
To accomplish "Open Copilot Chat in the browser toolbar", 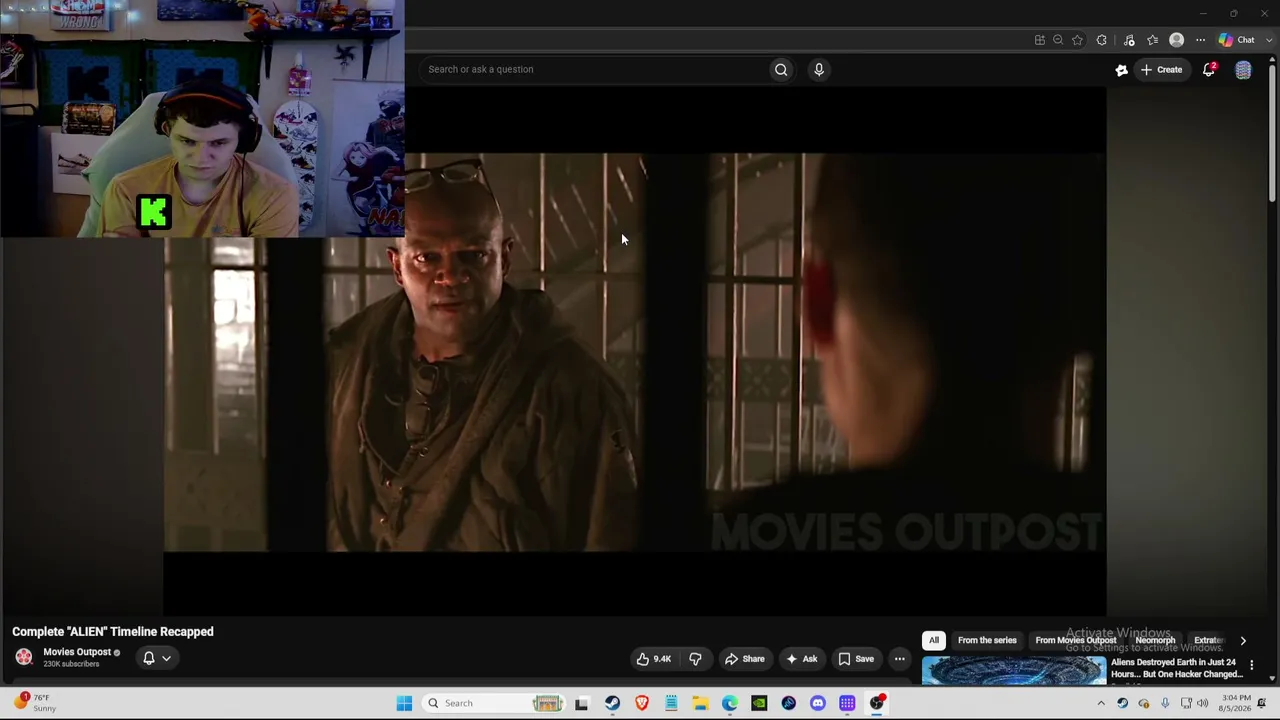I will (1237, 40).
